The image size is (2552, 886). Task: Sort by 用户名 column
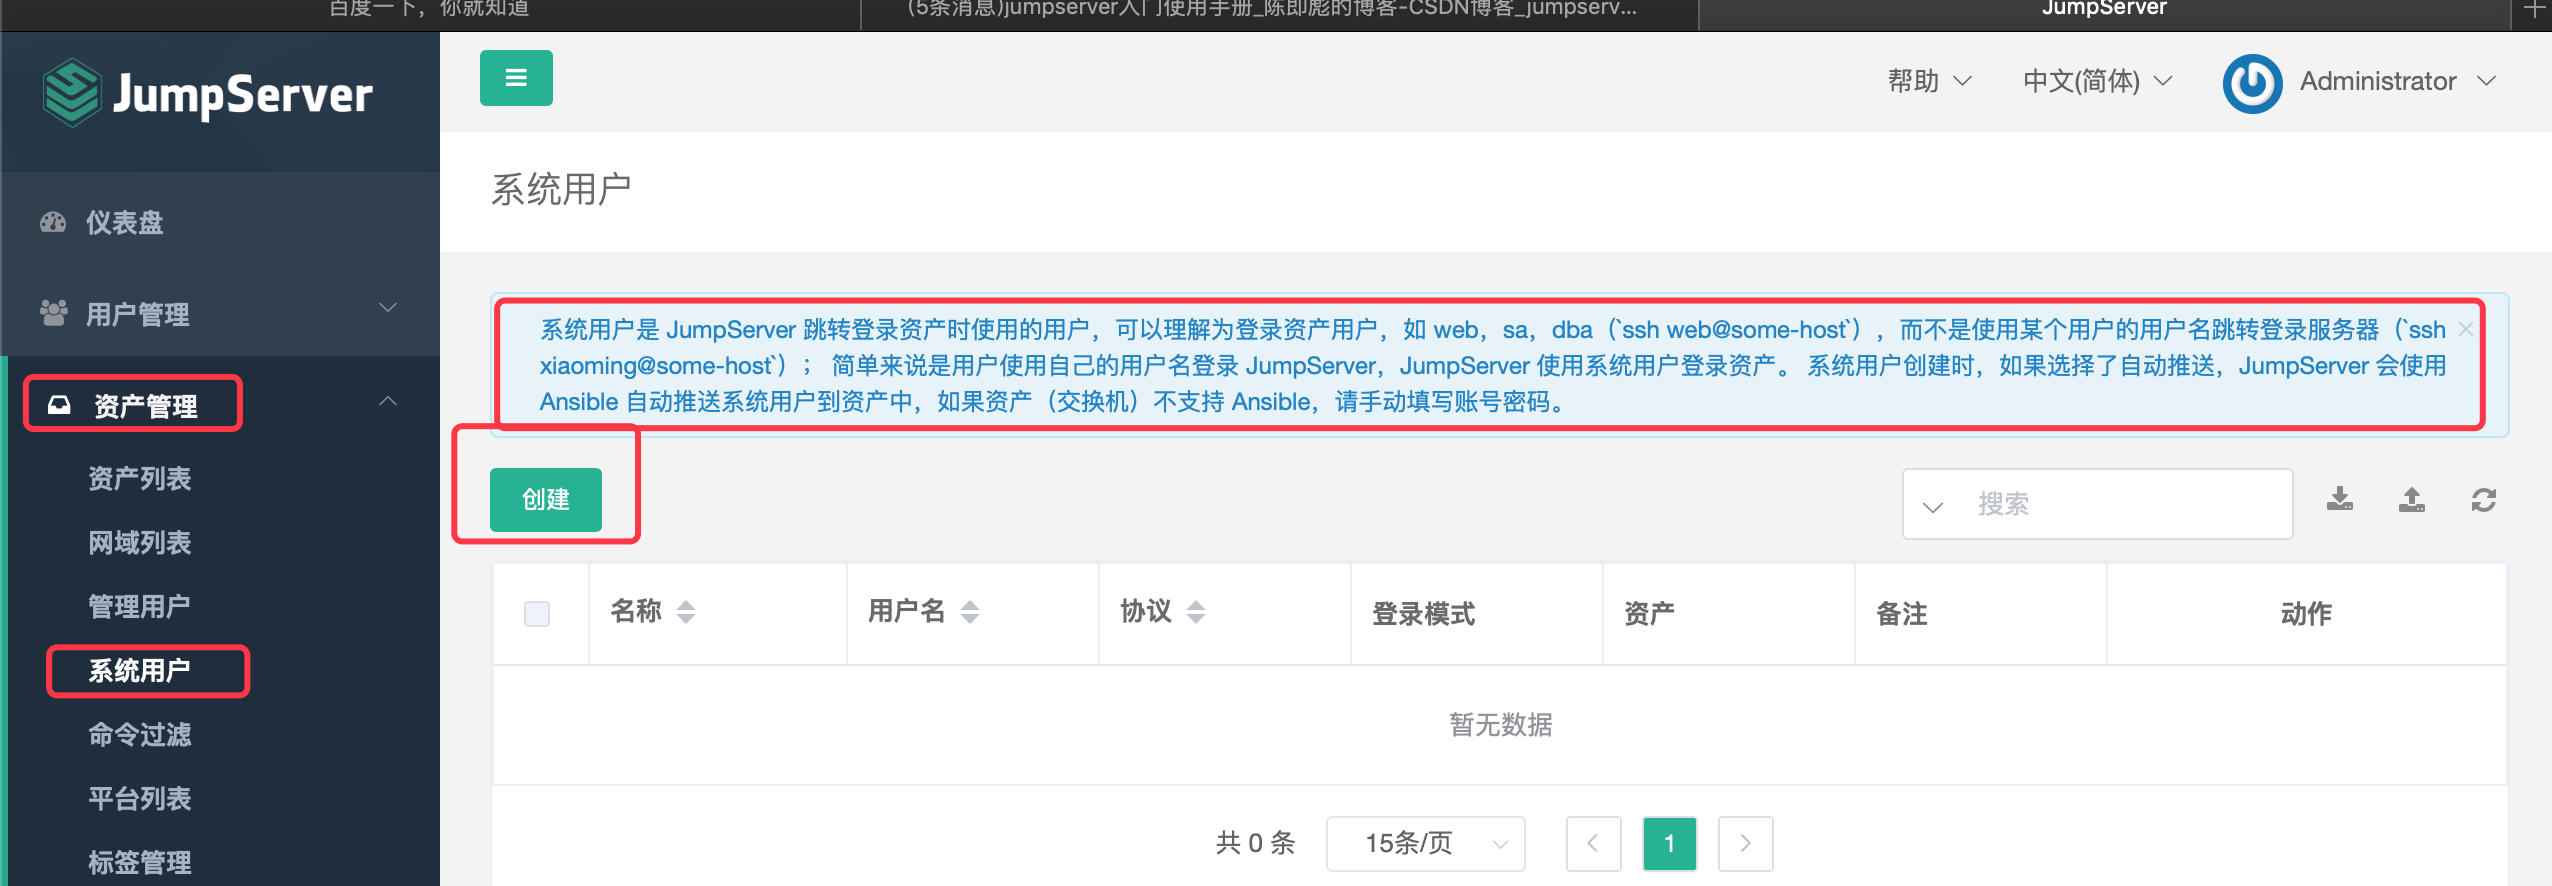click(970, 611)
